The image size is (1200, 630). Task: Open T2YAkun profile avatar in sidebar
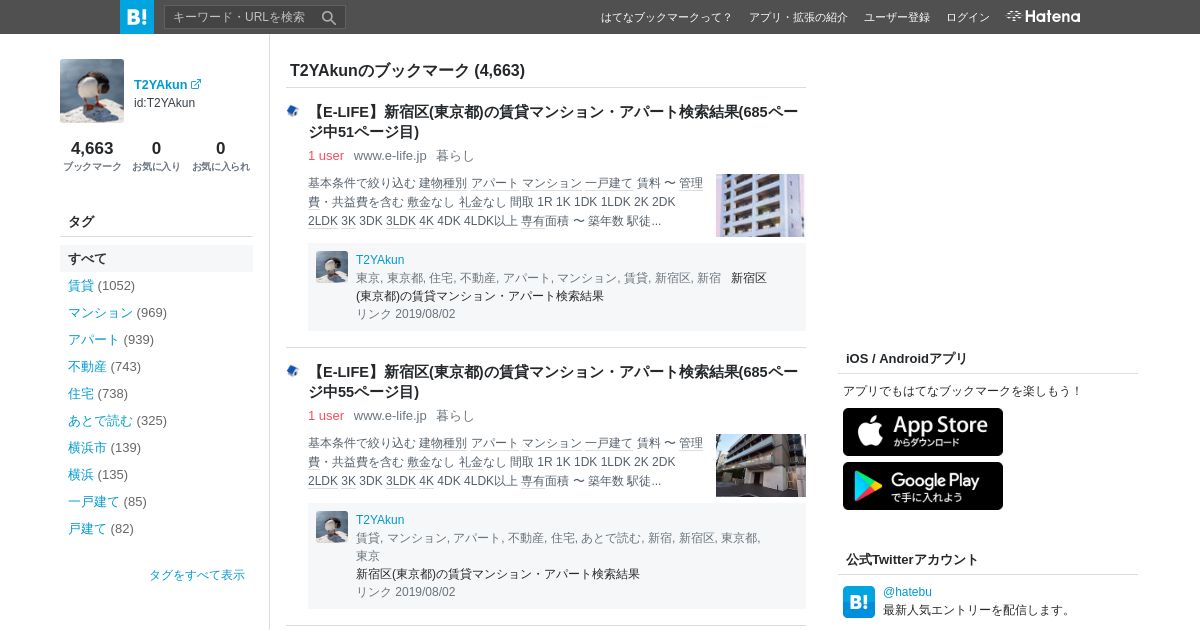92,91
